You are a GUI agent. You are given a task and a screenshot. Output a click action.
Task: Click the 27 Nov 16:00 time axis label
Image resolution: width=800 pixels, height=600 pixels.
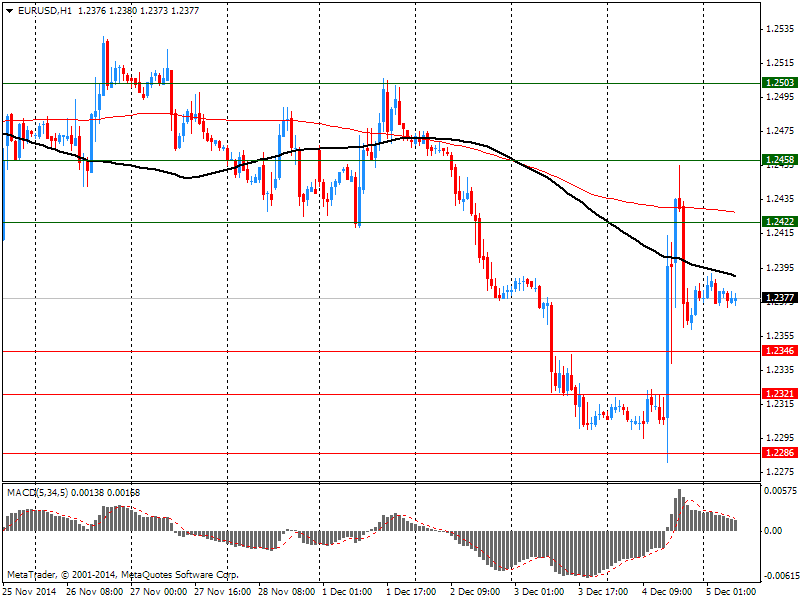click(222, 592)
